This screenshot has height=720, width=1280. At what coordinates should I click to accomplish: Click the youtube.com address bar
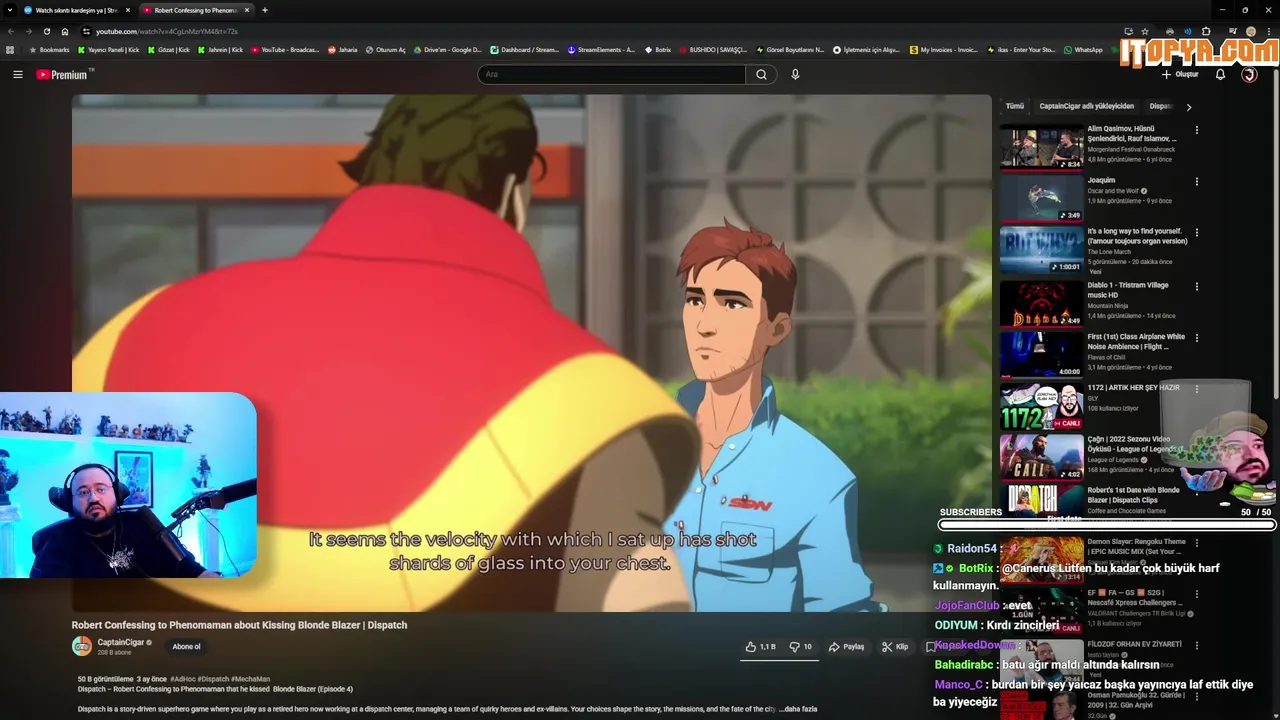coord(600,31)
